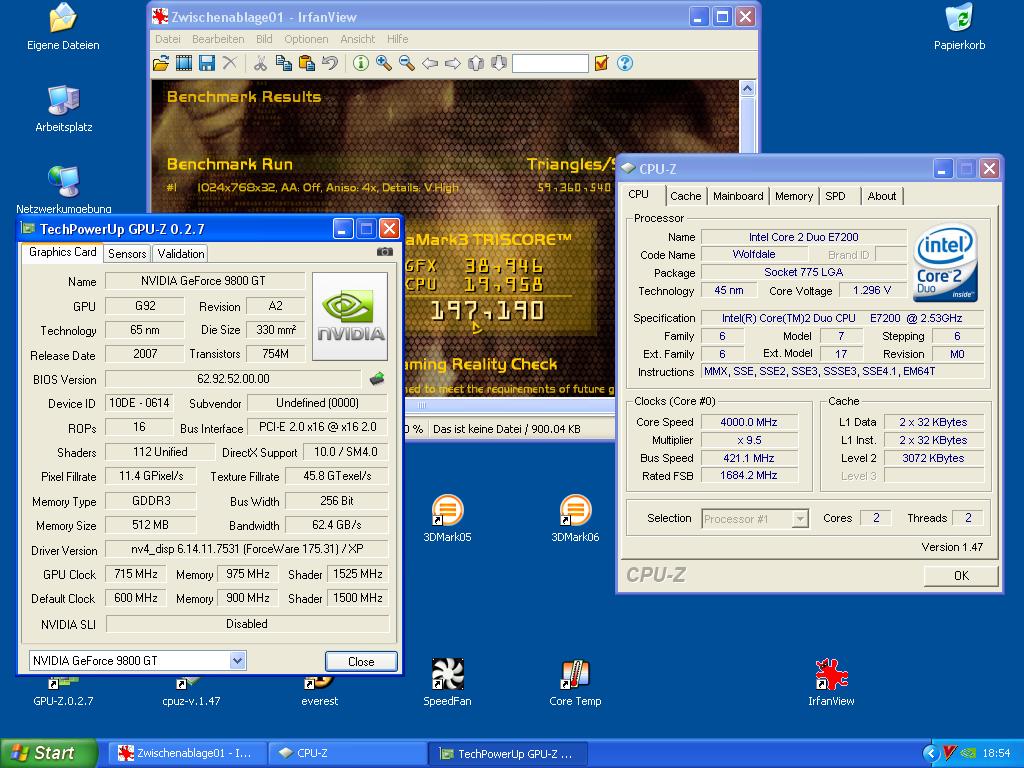Screen dimensions: 1024x768
Task: Click the Save floppy disk icon in IrfanView
Action: click(x=207, y=63)
